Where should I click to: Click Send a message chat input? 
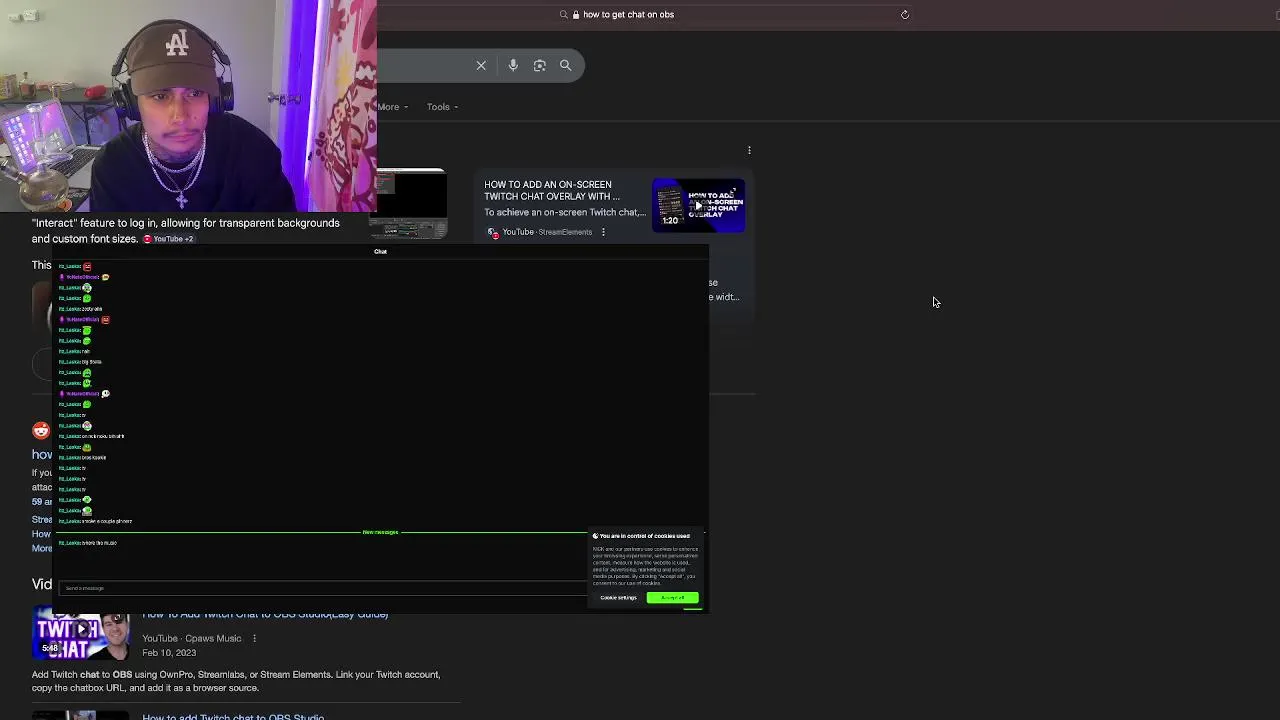(322, 588)
